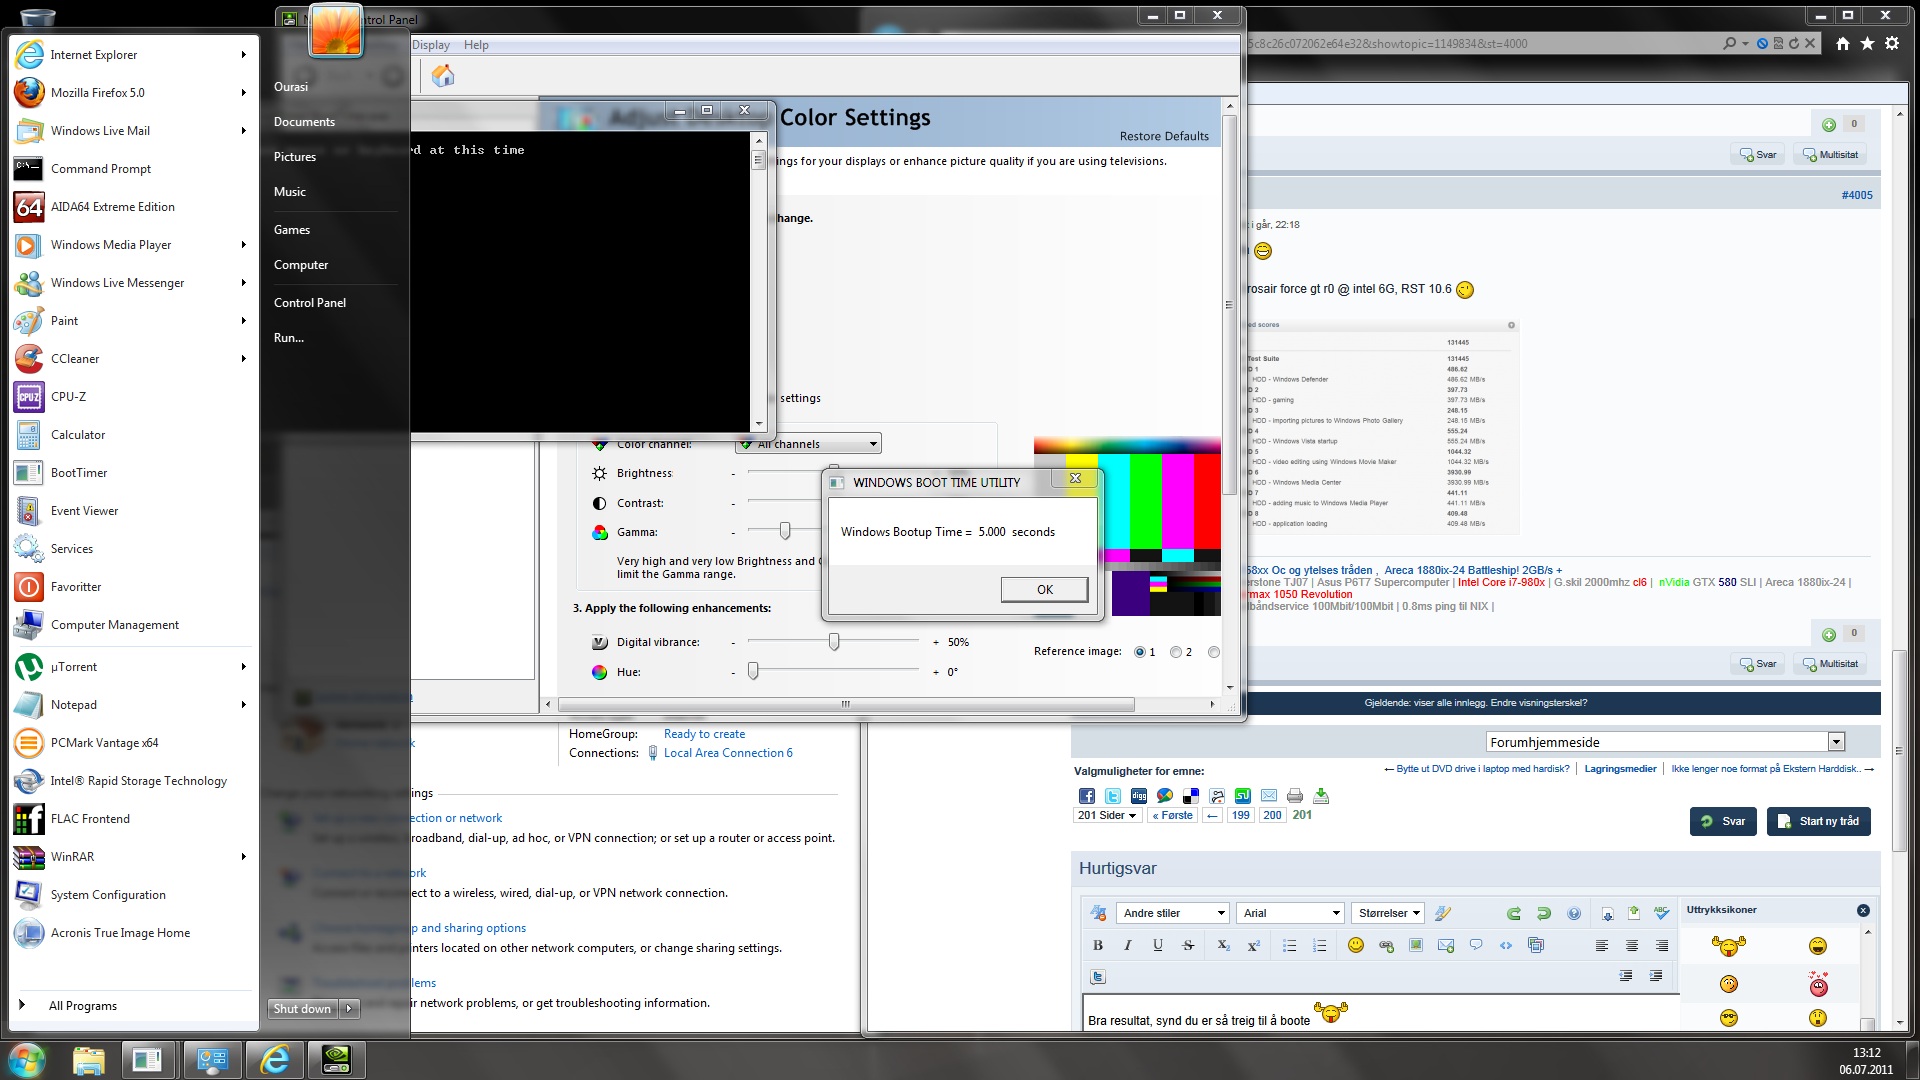Share thread on Facebook

[x=1087, y=796]
